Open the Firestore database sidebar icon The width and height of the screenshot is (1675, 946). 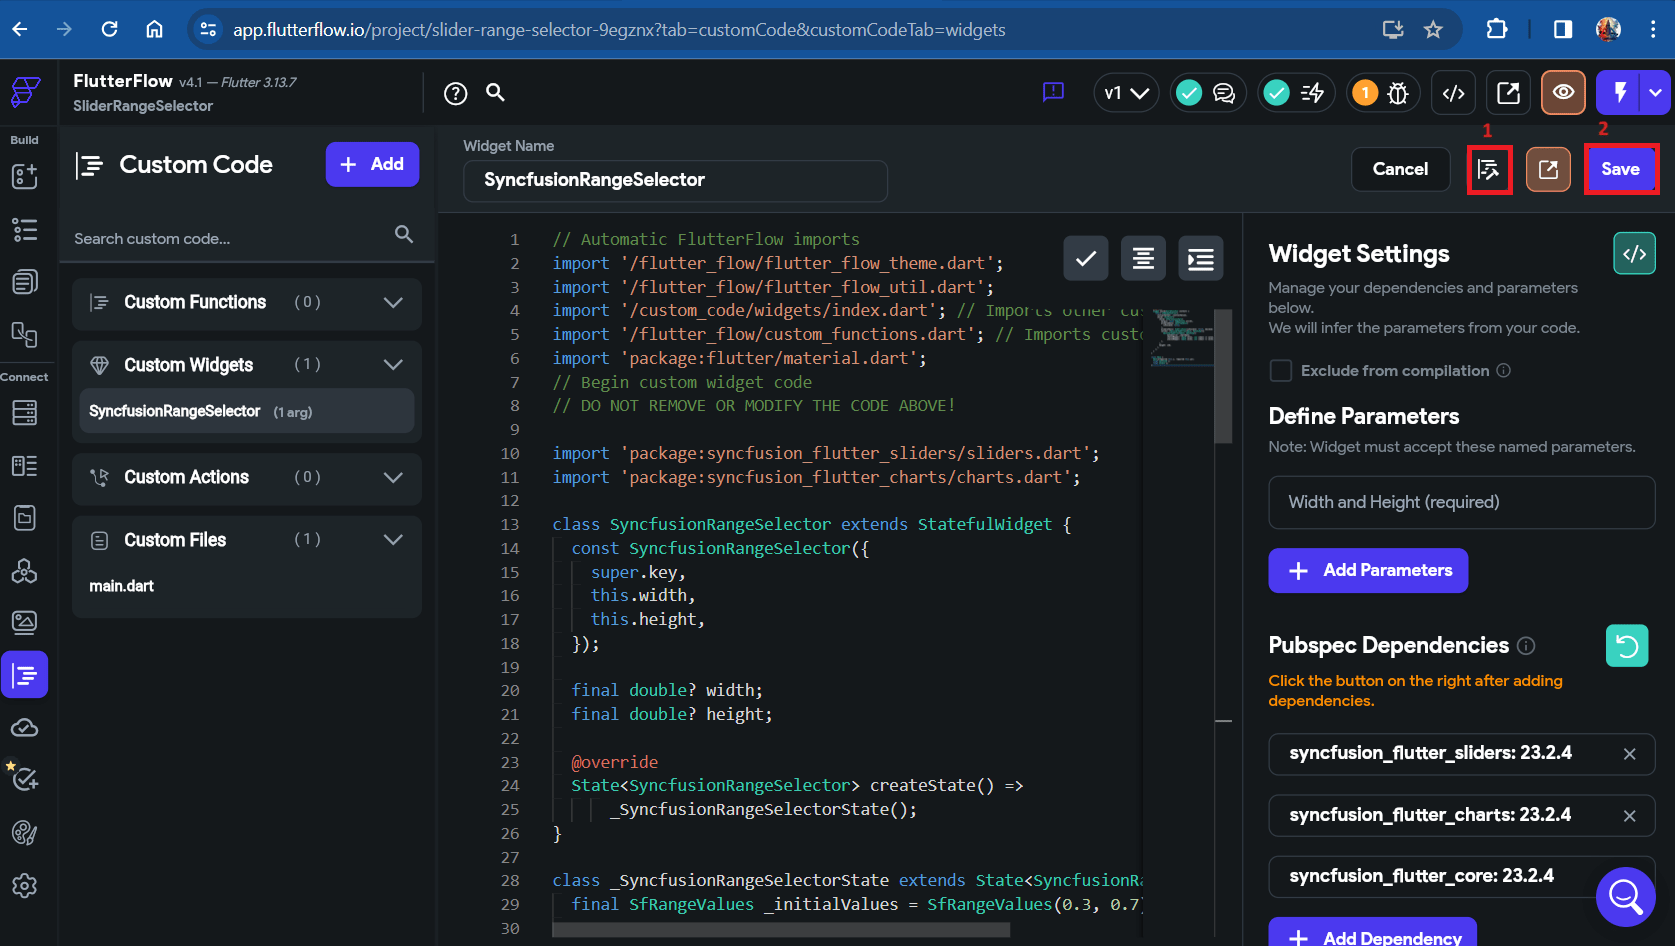(24, 412)
